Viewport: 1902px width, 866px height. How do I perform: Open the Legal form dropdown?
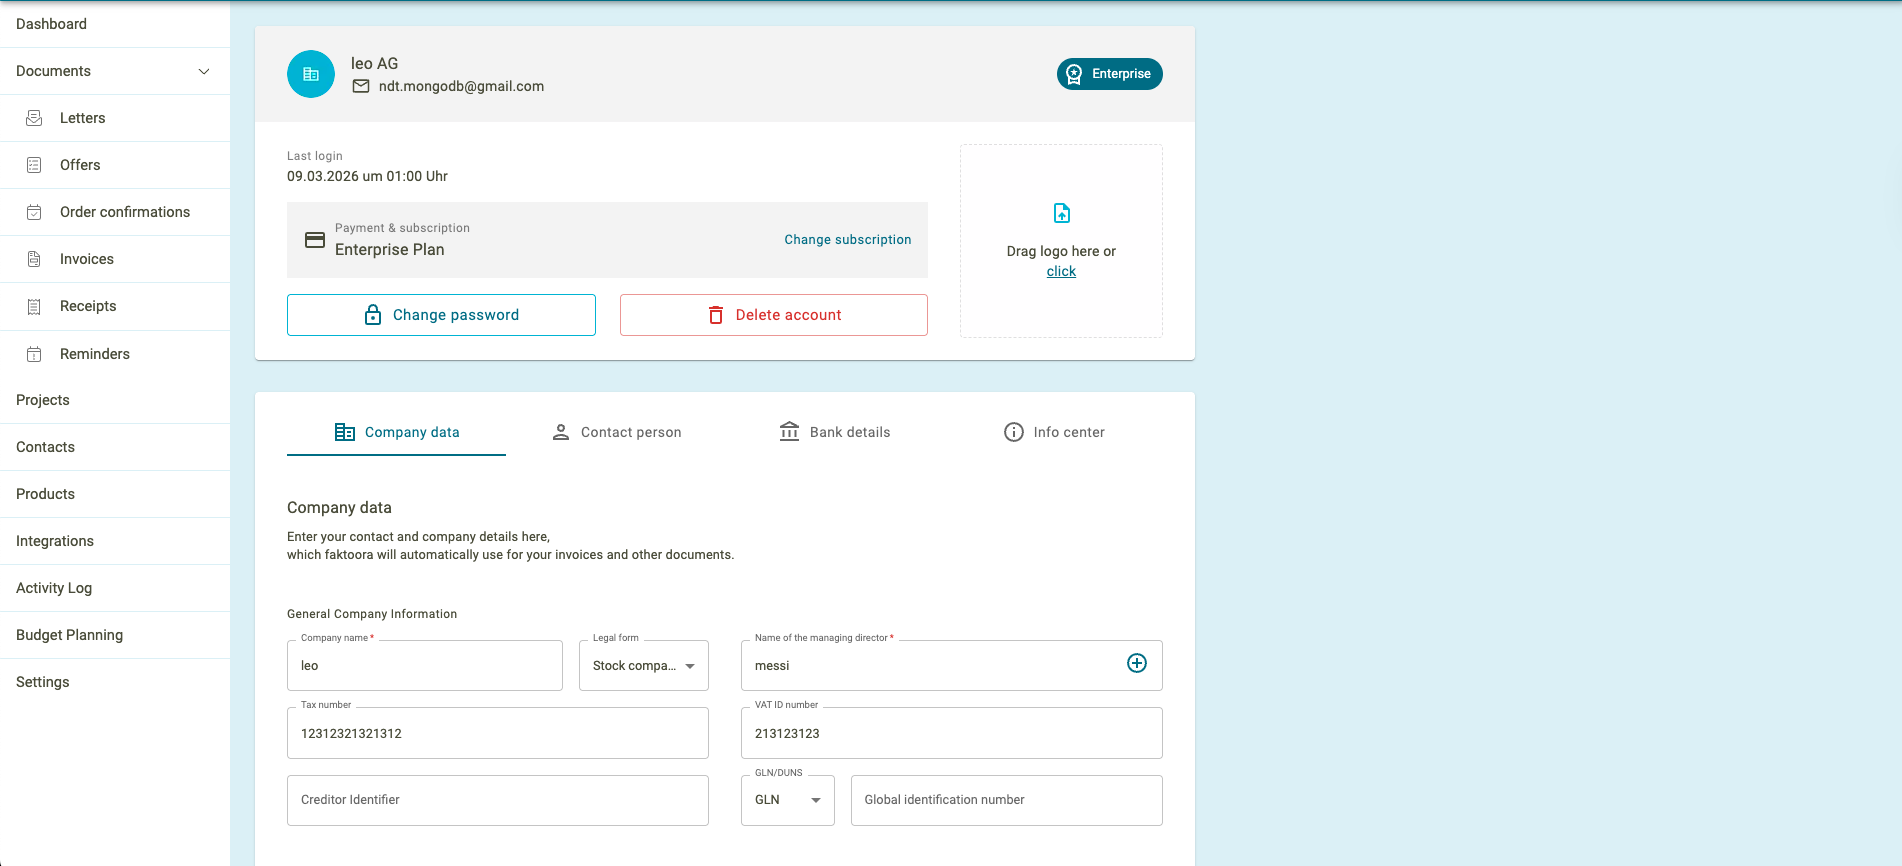(644, 666)
